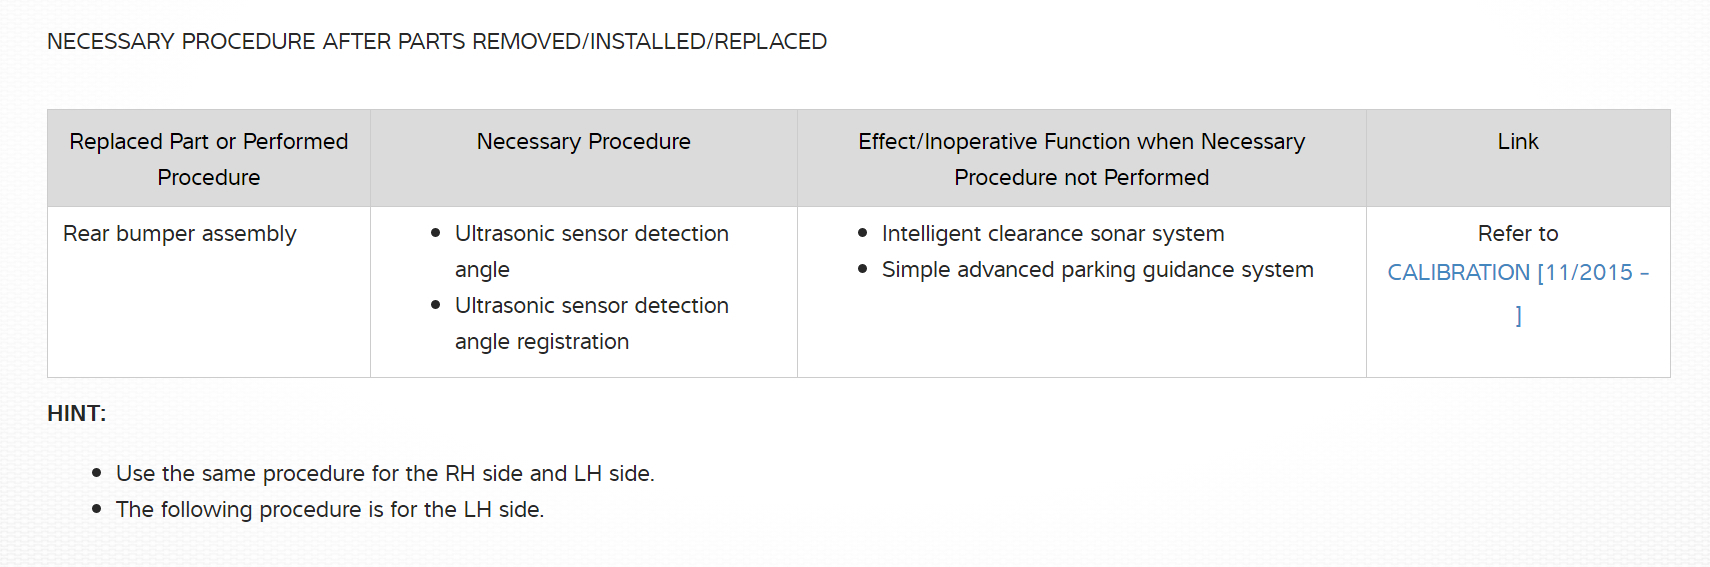Click the 'Link' column header
1710x567 pixels.
pyautogui.click(x=1517, y=142)
